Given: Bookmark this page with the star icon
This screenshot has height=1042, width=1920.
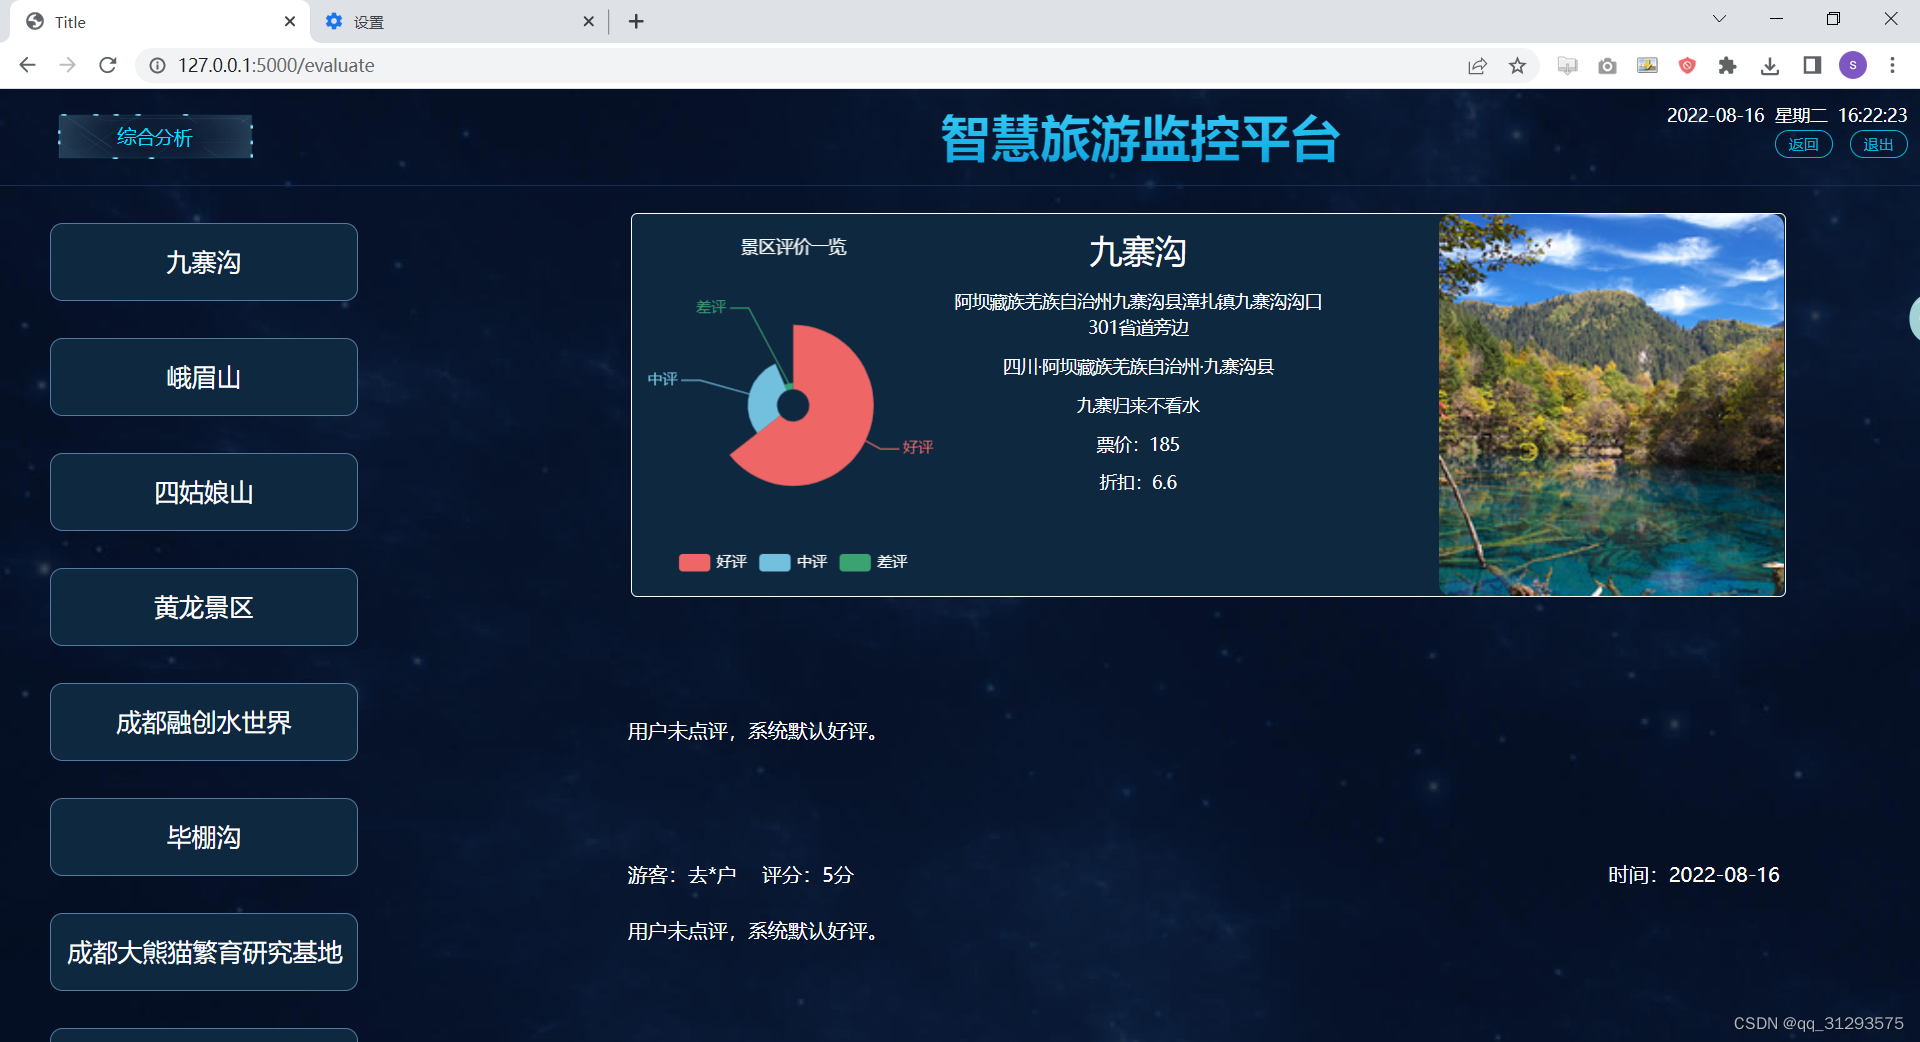Looking at the screenshot, I should (1517, 65).
